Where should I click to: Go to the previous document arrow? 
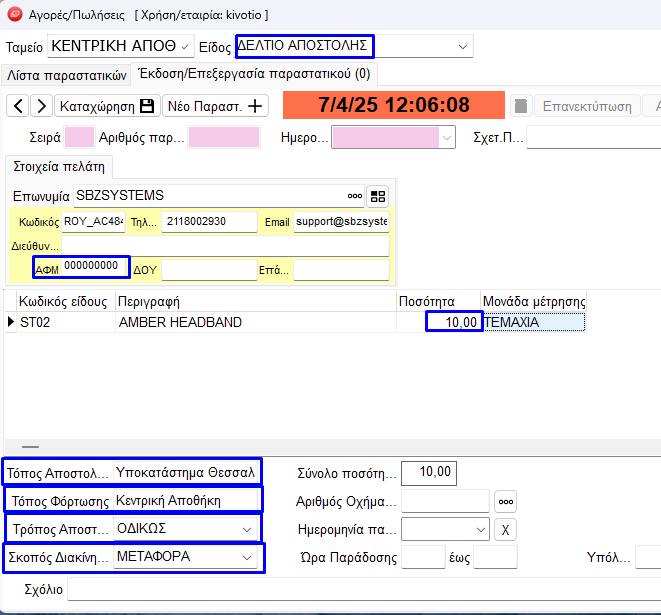coord(18,106)
